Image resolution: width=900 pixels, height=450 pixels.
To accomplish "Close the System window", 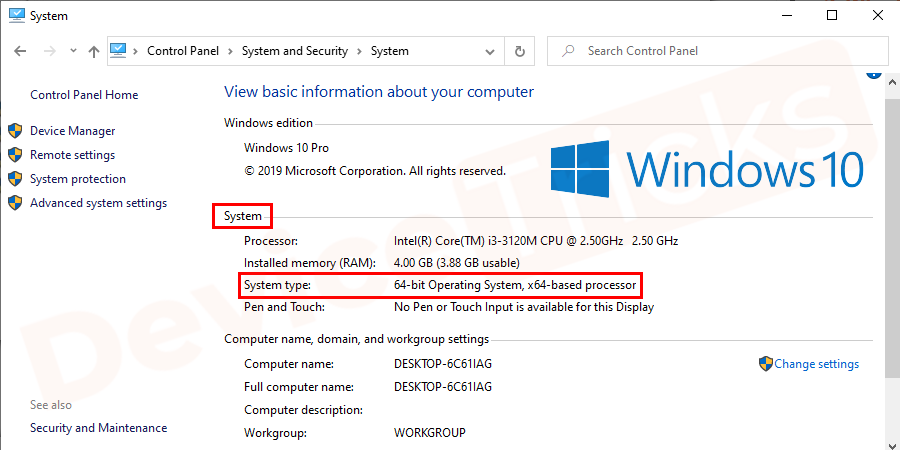I will 878,15.
